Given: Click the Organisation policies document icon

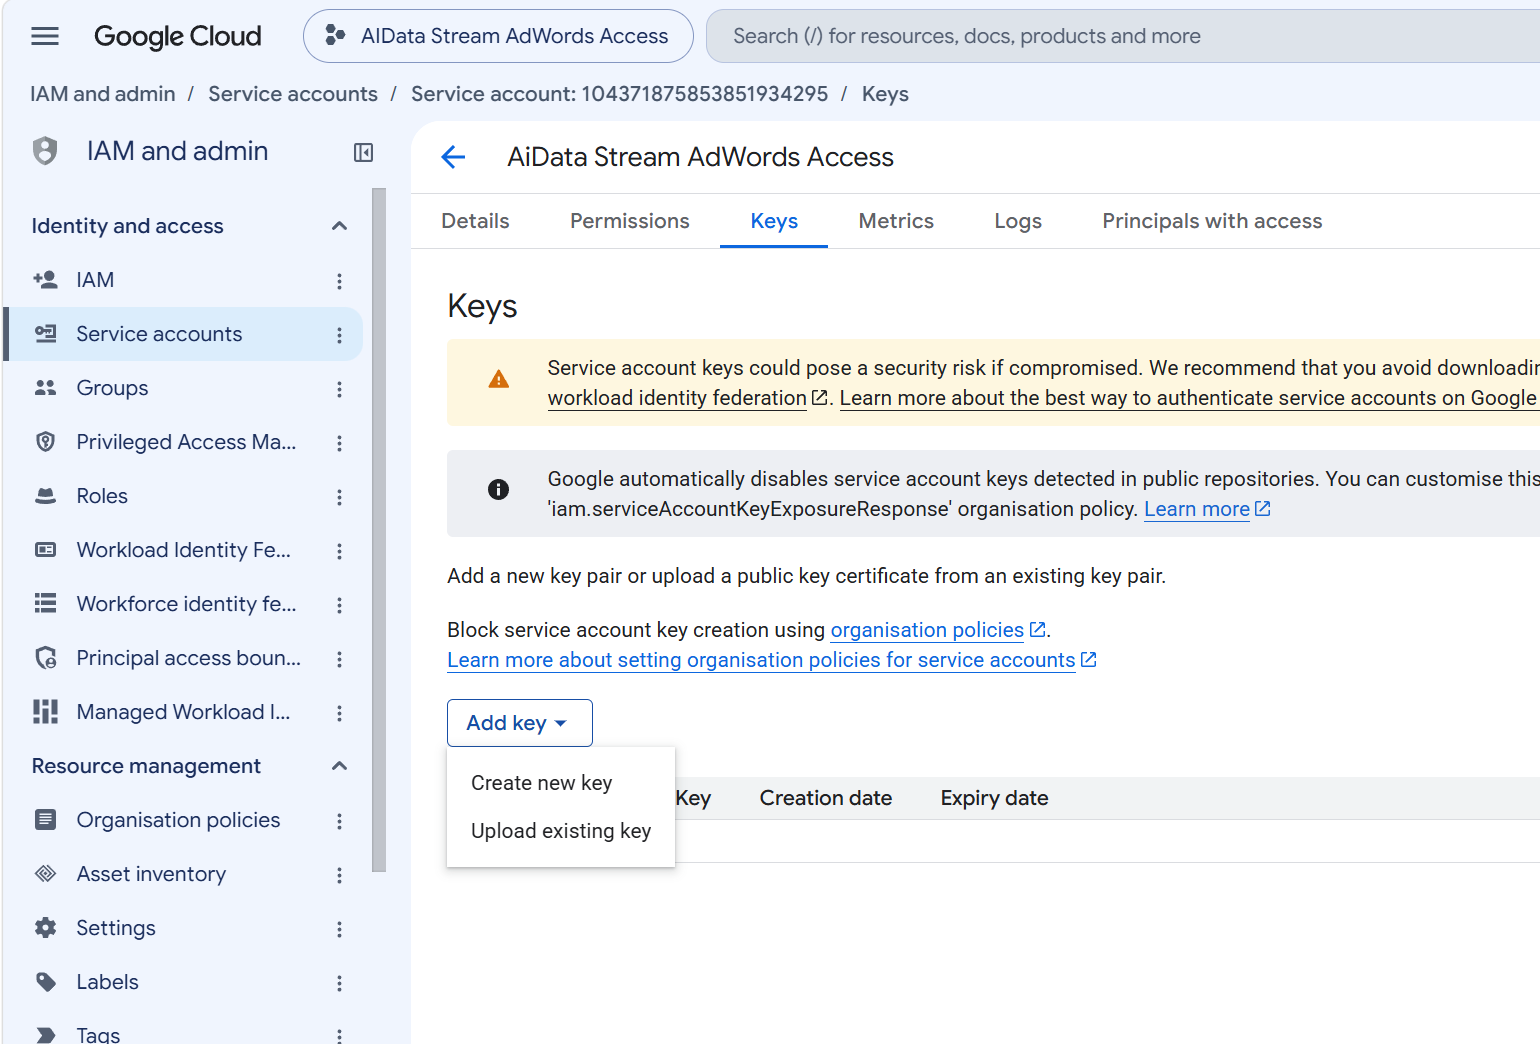Looking at the screenshot, I should tap(46, 820).
